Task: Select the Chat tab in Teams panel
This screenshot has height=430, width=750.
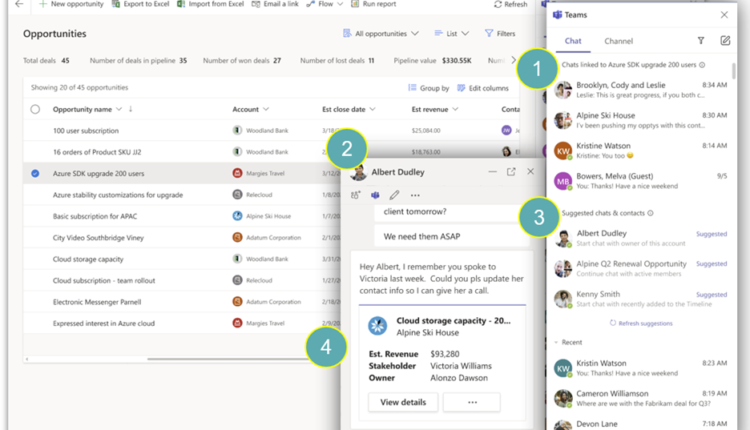Action: [573, 42]
